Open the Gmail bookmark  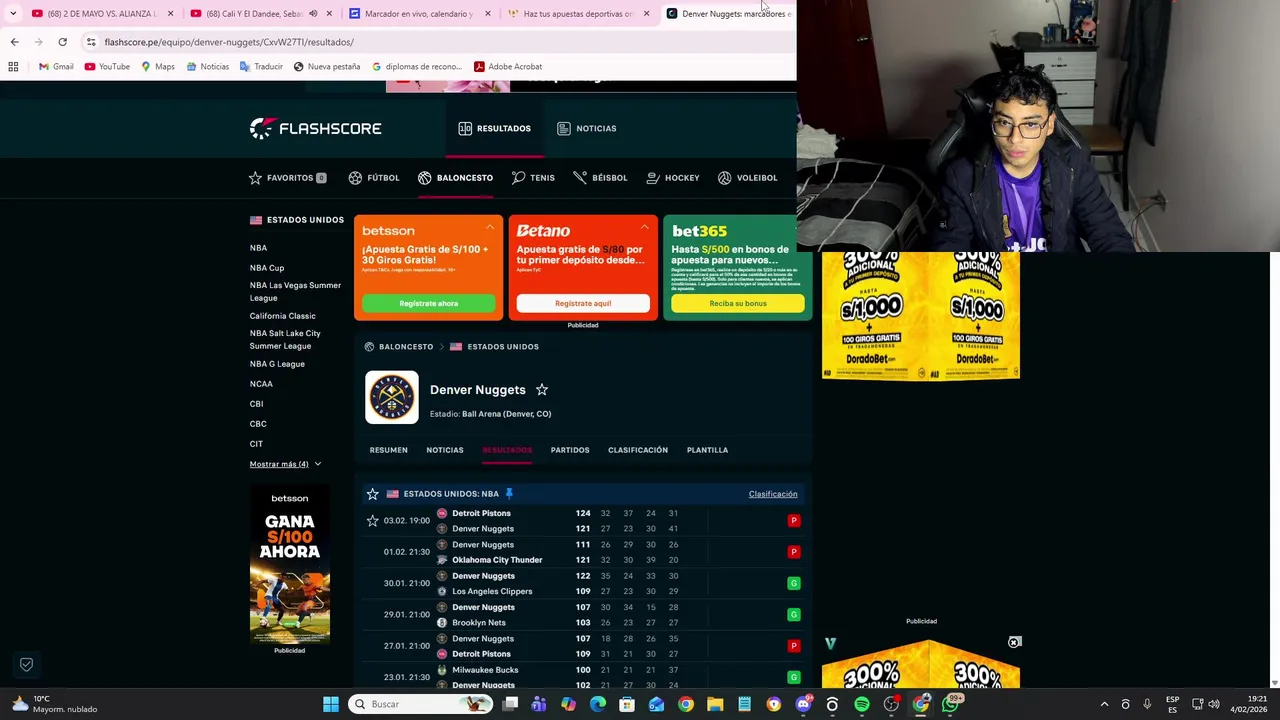pos(55,67)
